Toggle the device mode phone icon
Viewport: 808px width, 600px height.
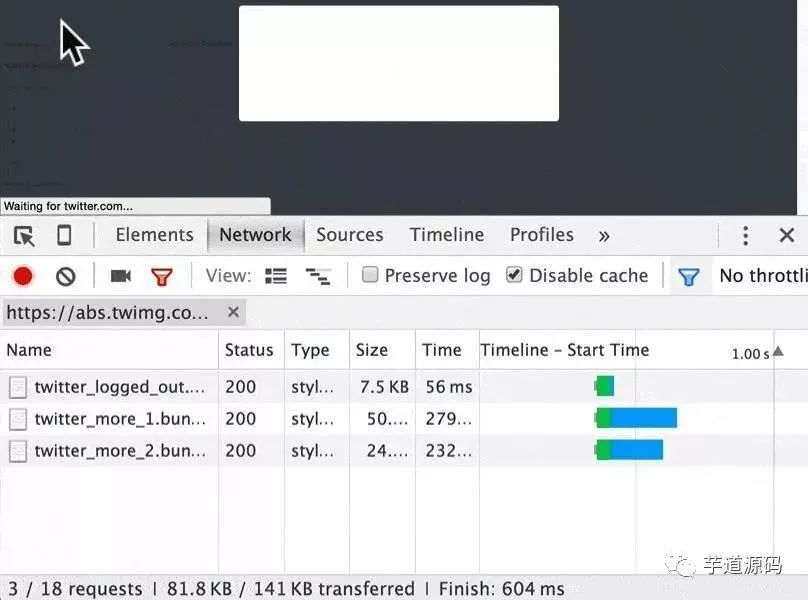[64, 236]
